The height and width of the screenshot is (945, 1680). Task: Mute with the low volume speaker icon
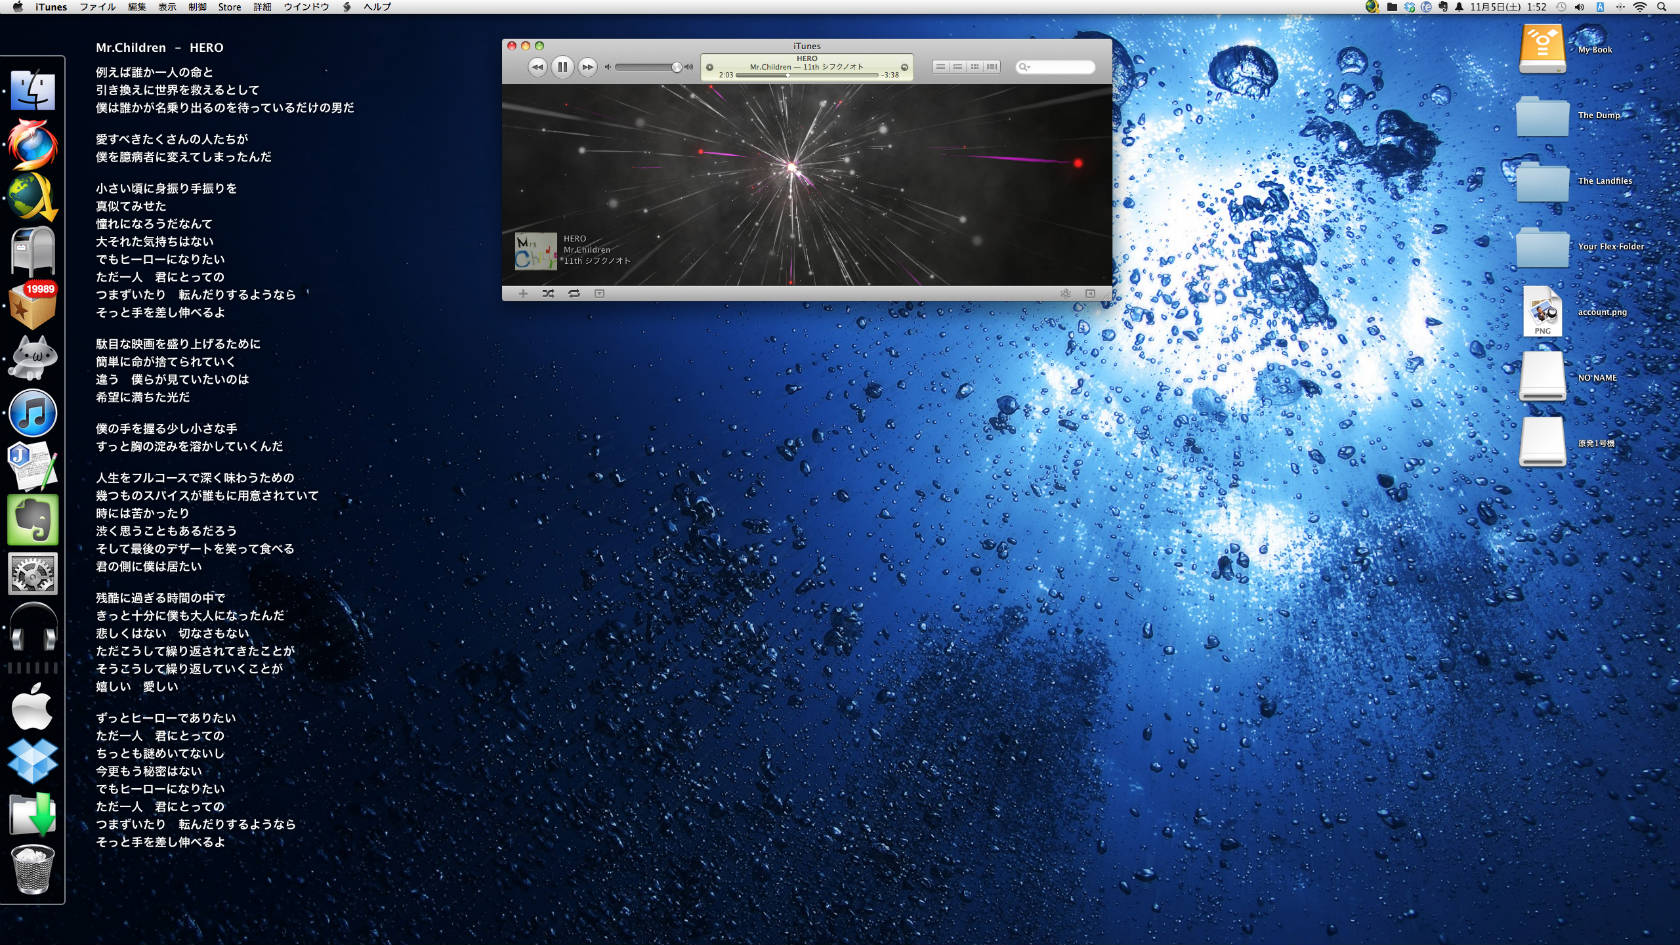[x=608, y=67]
